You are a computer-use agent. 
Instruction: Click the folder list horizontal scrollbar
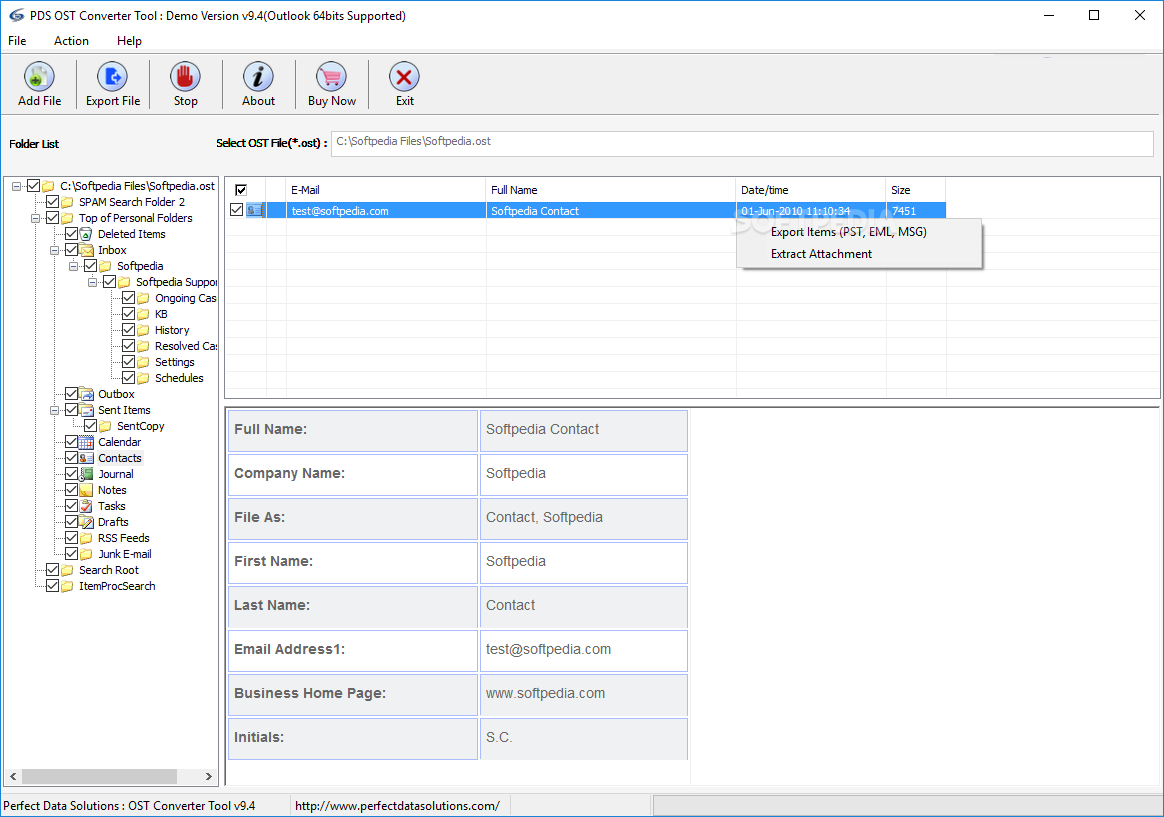point(99,776)
